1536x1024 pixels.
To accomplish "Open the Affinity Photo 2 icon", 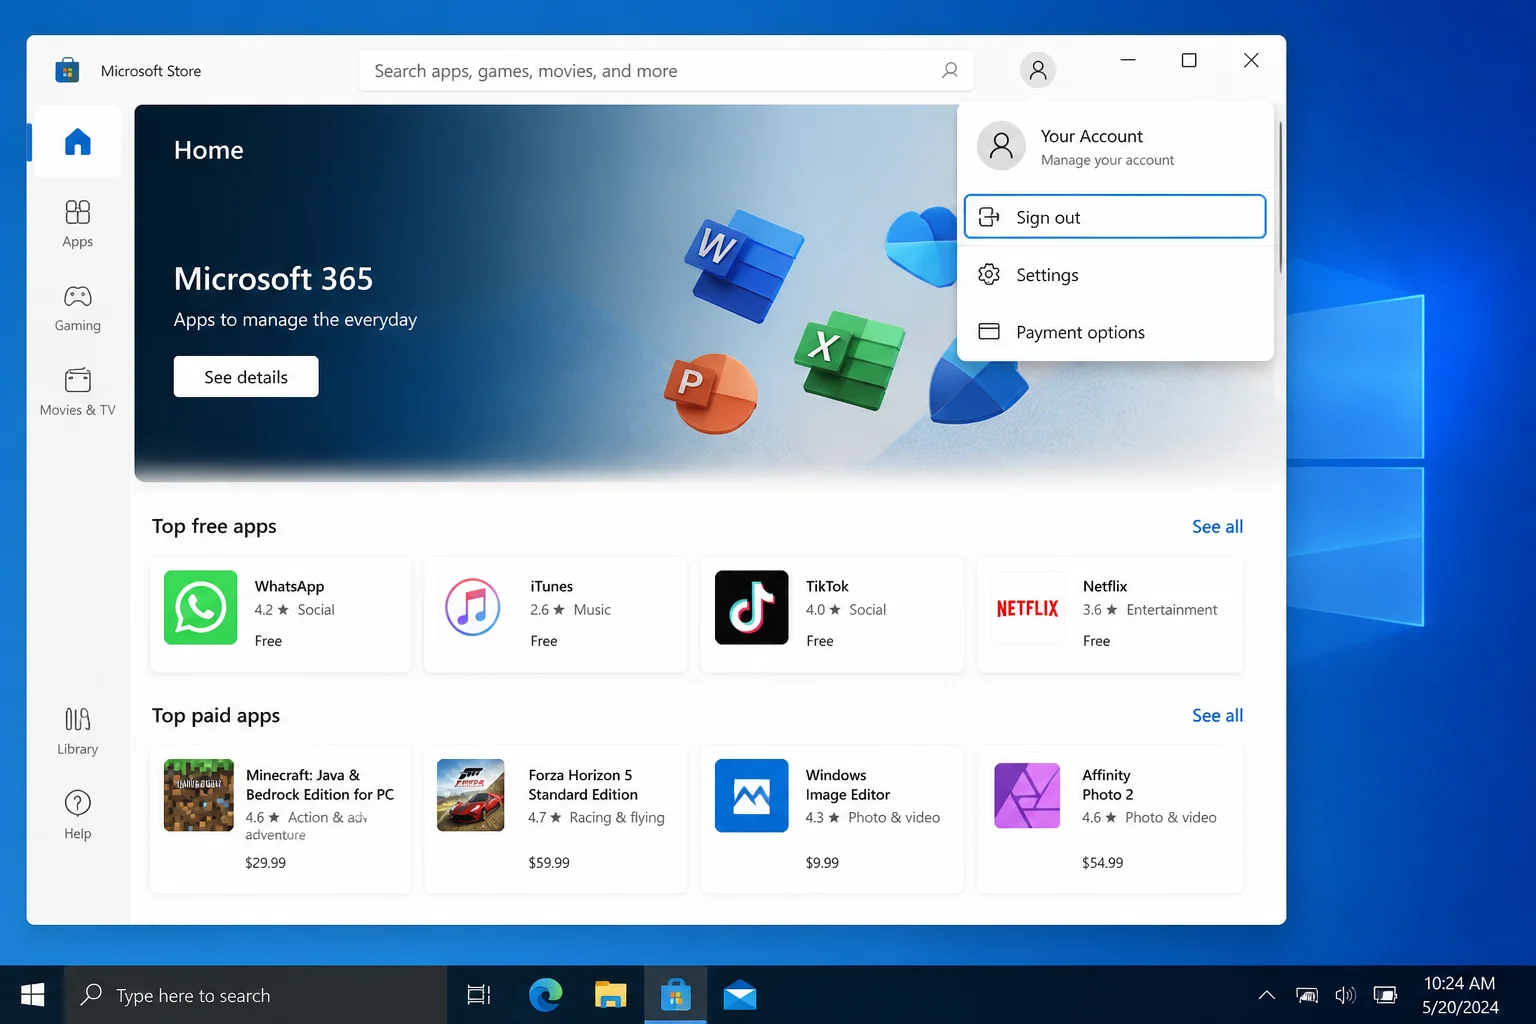I will pyautogui.click(x=1027, y=796).
